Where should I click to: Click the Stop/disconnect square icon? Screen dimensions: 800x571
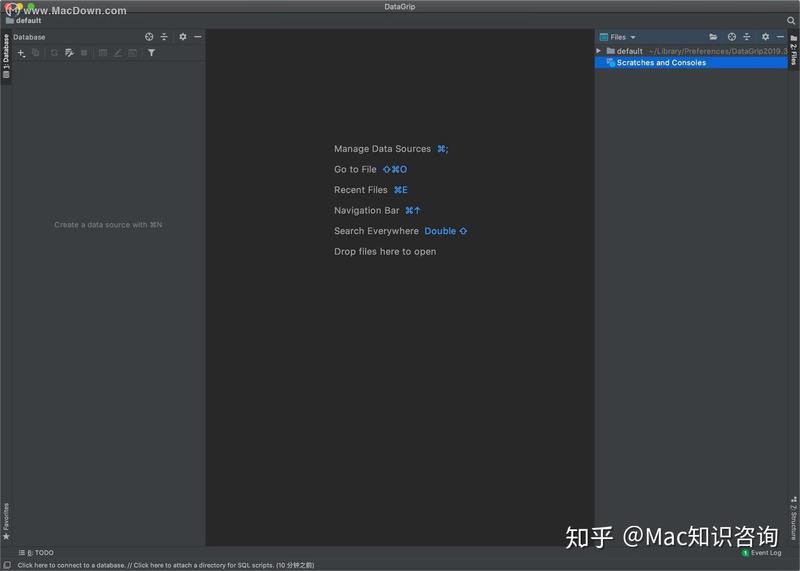(x=84, y=53)
